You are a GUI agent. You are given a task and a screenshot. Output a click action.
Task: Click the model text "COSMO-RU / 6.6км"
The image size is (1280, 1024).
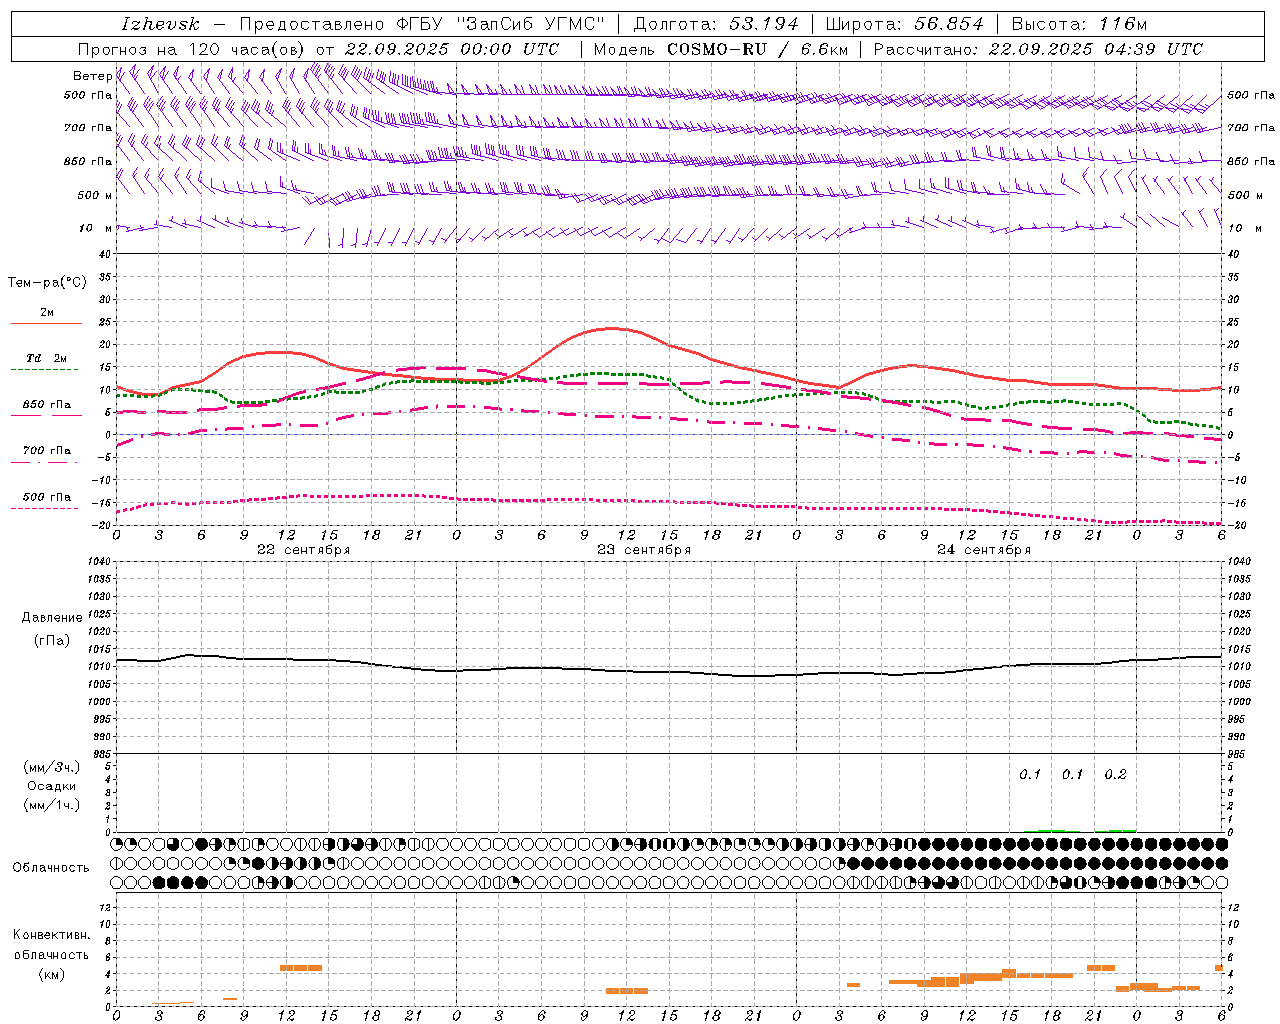[x=758, y=49]
